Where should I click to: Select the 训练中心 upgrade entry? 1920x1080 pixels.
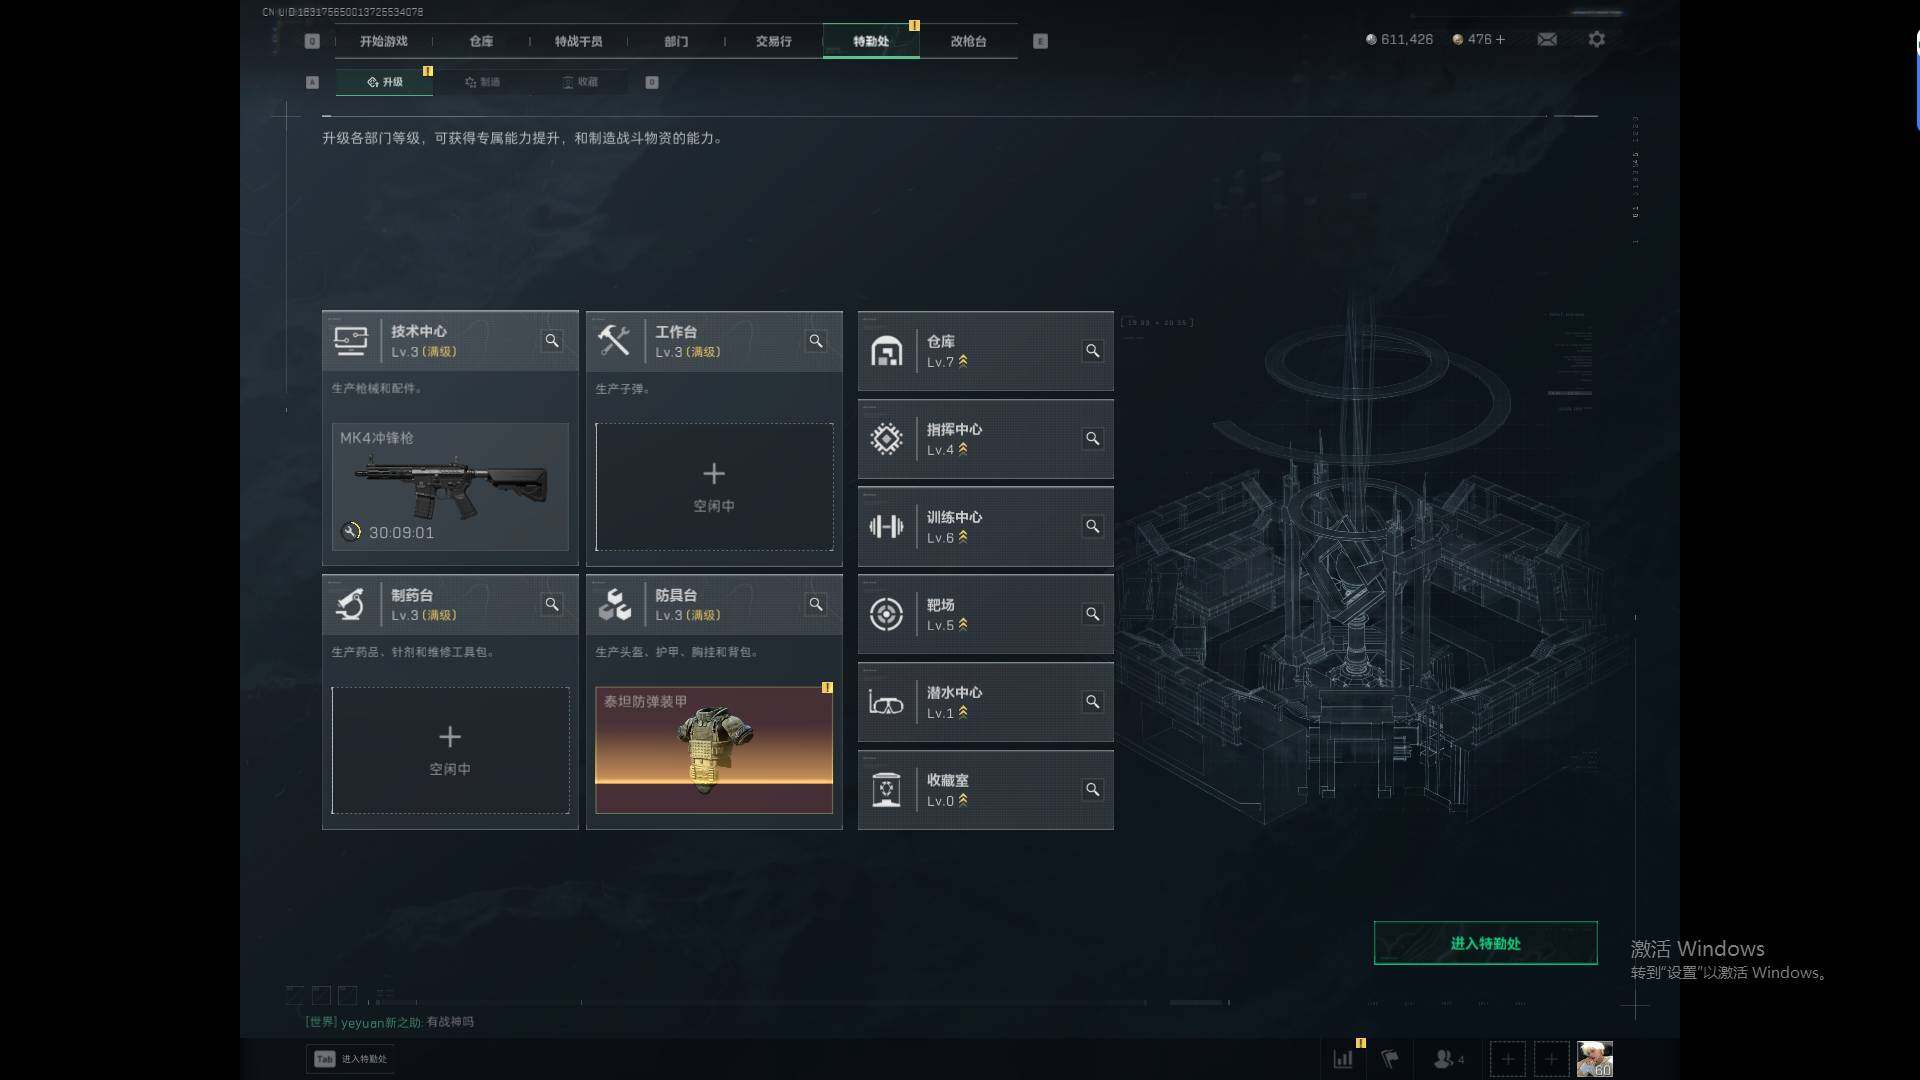pyautogui.click(x=985, y=527)
